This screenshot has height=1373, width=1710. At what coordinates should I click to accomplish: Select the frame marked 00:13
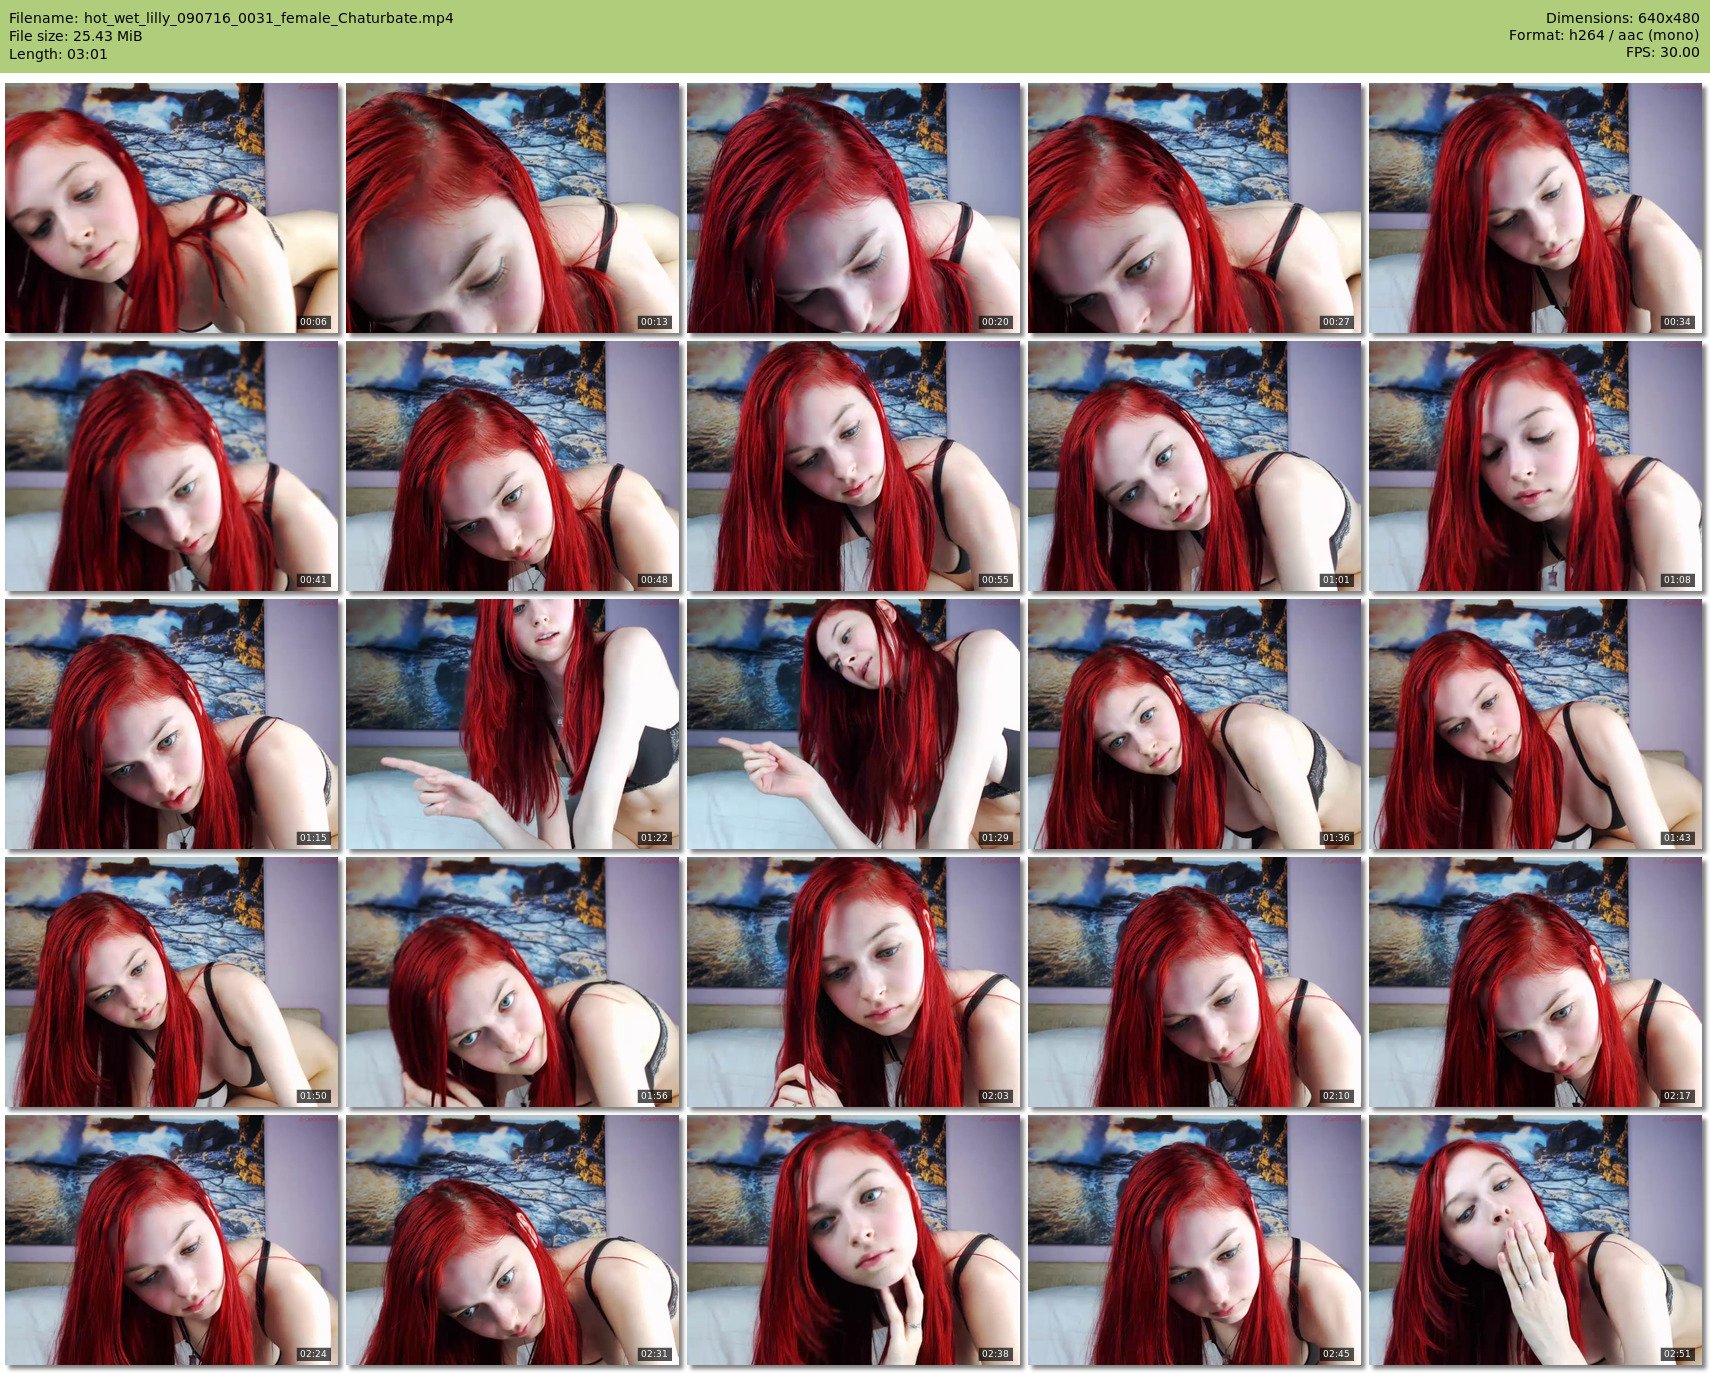click(513, 208)
